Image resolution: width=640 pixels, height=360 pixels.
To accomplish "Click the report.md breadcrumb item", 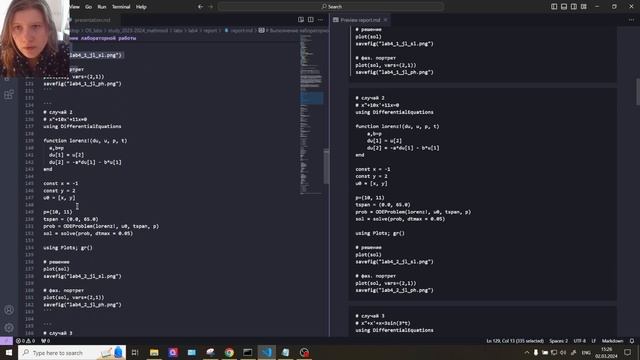I will click(x=241, y=30).
